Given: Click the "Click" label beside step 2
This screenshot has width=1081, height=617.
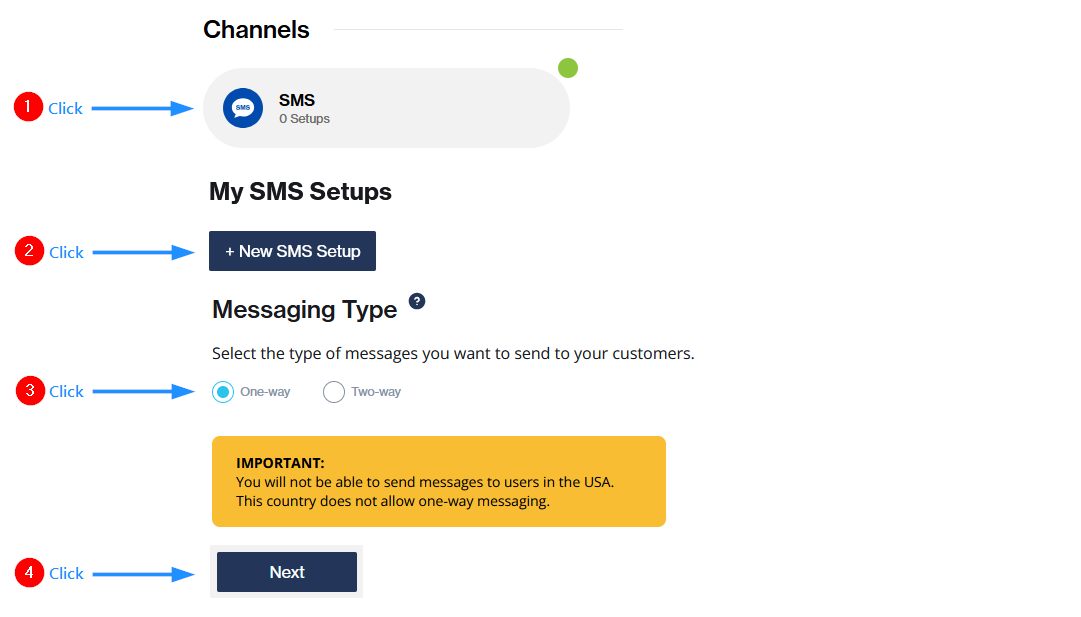Looking at the screenshot, I should pyautogui.click(x=66, y=253).
